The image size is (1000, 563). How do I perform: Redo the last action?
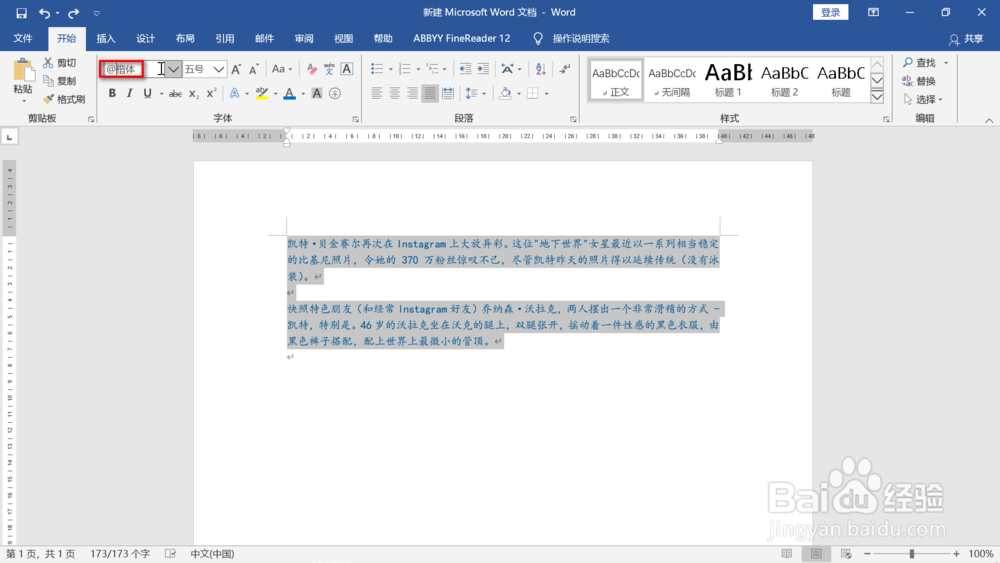(73, 13)
